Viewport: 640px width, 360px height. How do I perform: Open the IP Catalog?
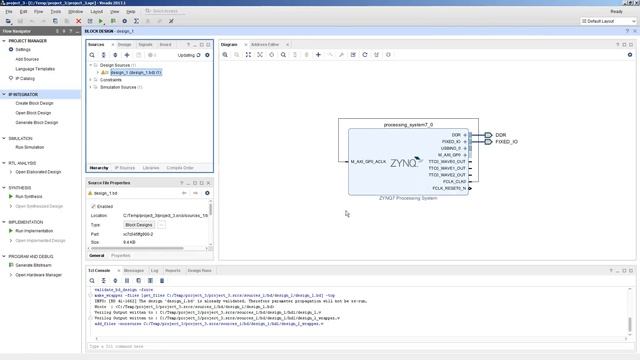tap(25, 78)
